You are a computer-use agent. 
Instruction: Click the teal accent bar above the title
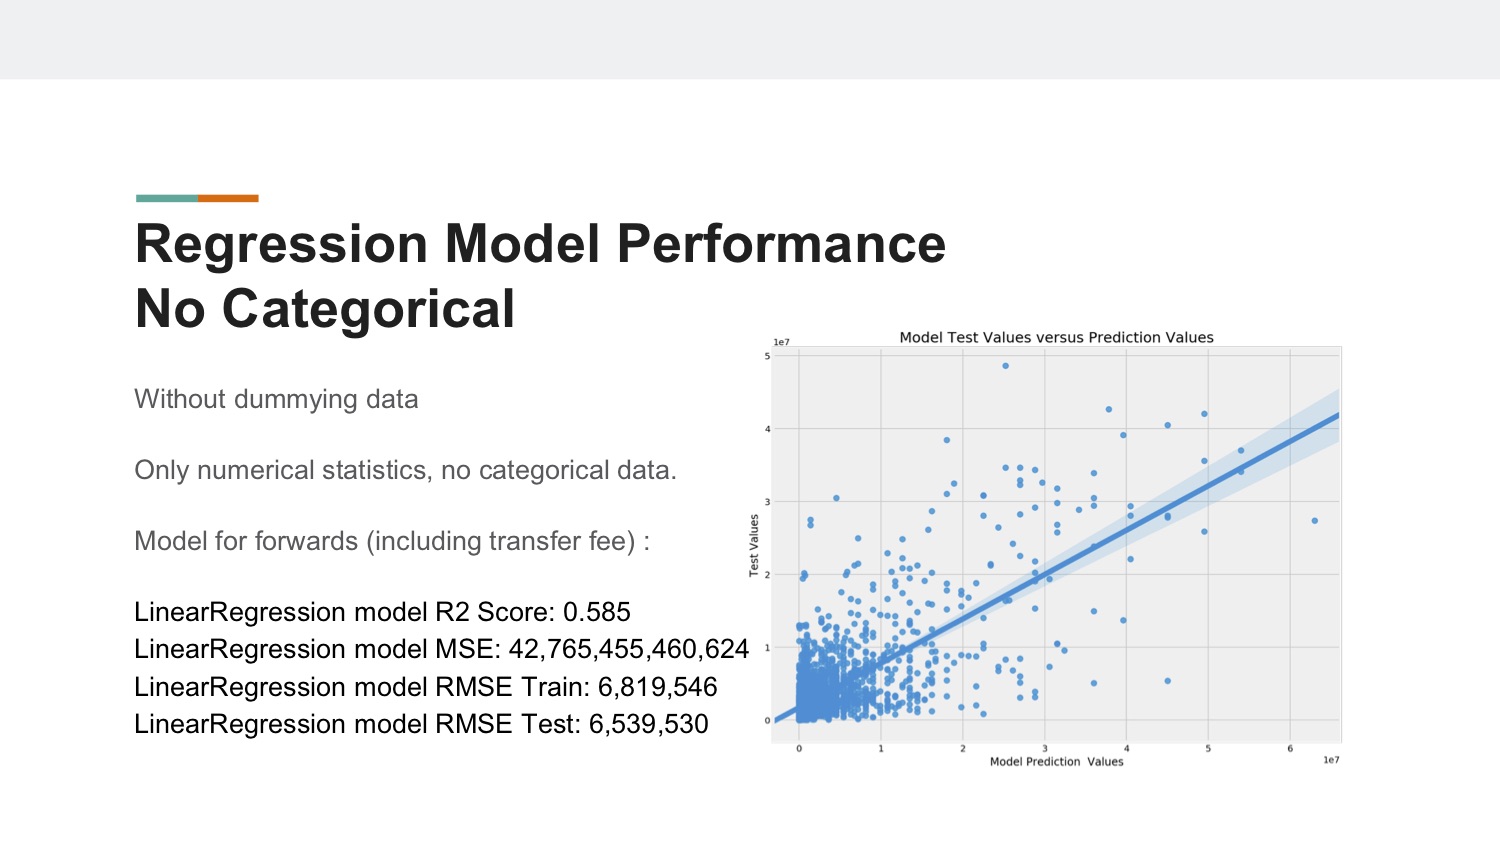pyautogui.click(x=167, y=198)
